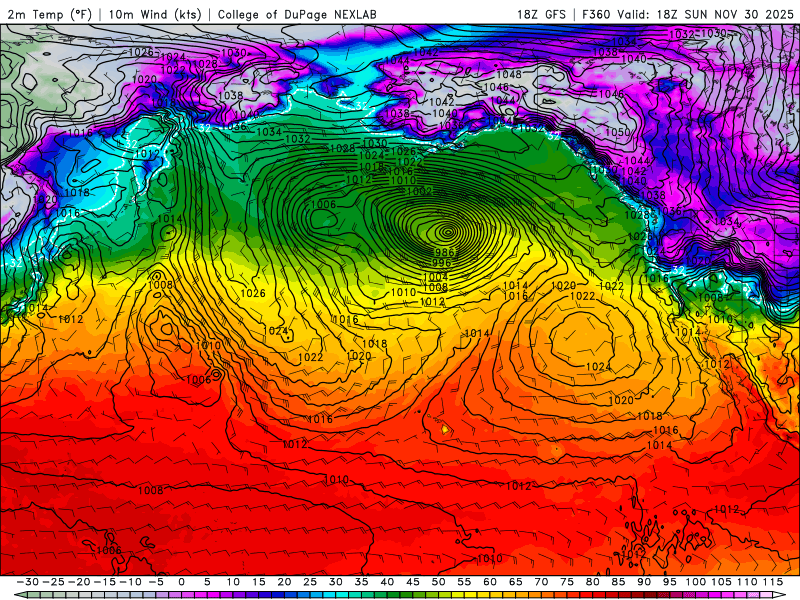
Task: Click the 65 mark on temperature scale
Action: click(515, 582)
